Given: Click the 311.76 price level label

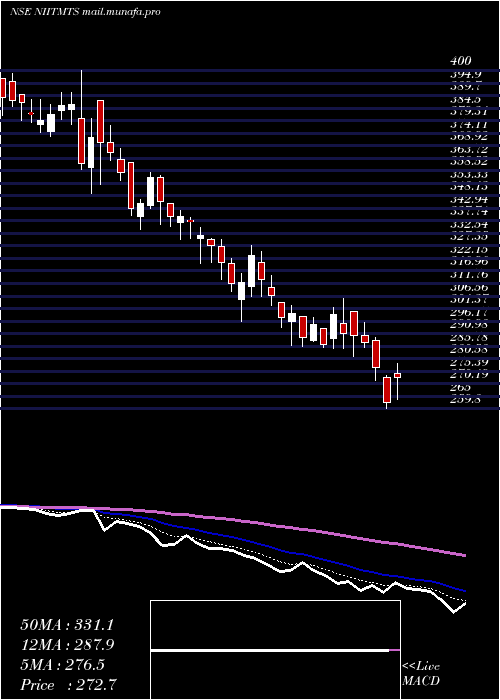Looking at the screenshot, I should pos(468,274).
